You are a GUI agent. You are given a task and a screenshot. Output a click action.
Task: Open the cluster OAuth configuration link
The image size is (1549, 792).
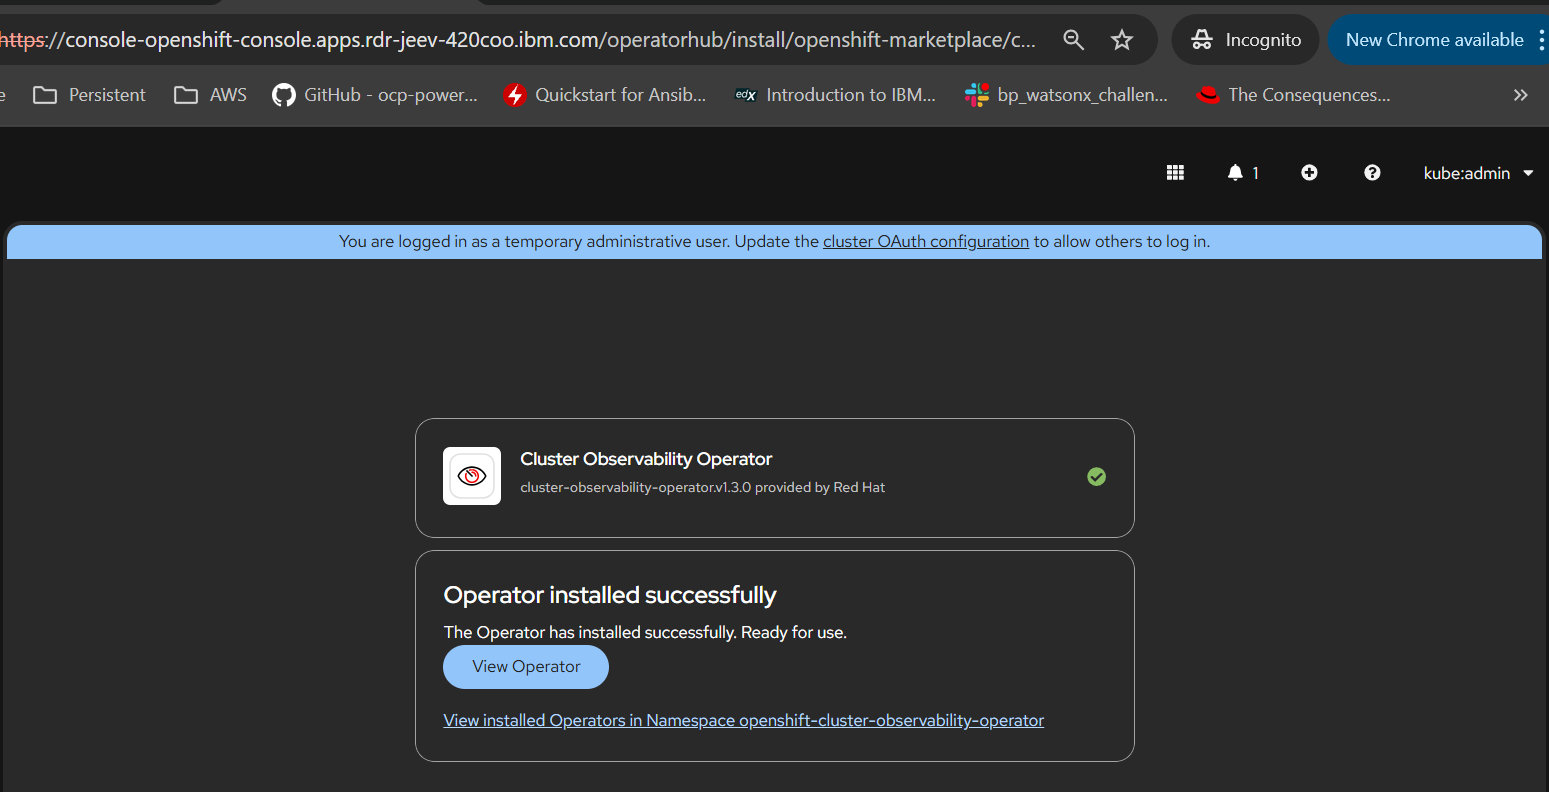[x=926, y=241]
